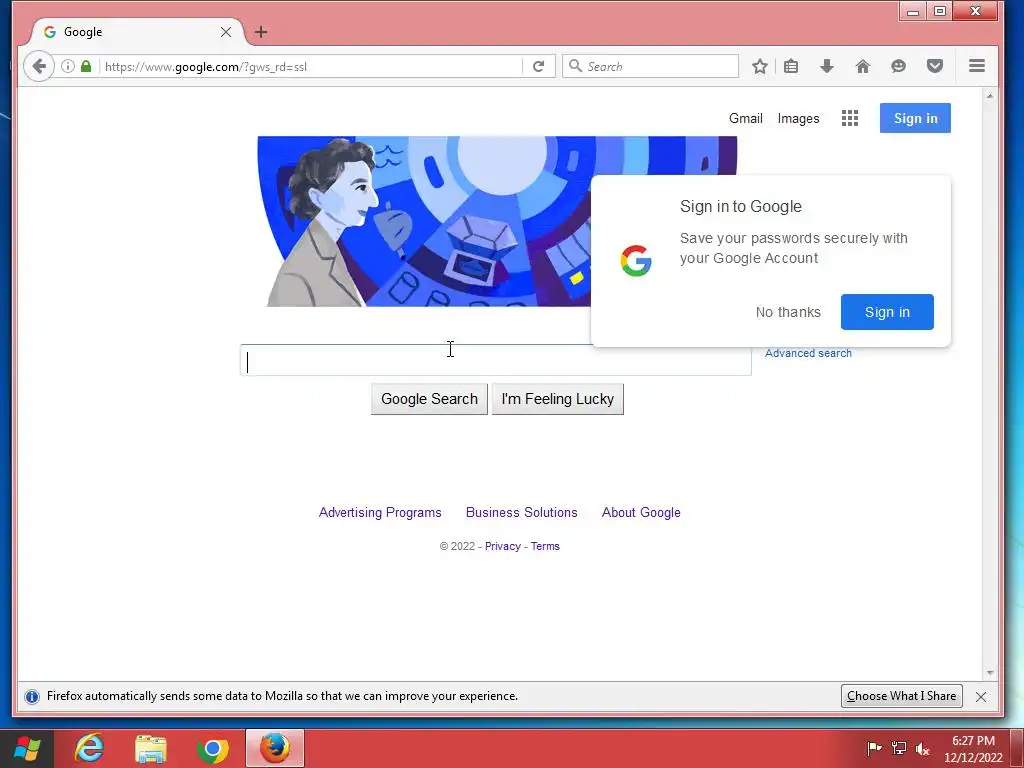Select the Firefox taskbar button
The width and height of the screenshot is (1024, 768).
tap(275, 748)
